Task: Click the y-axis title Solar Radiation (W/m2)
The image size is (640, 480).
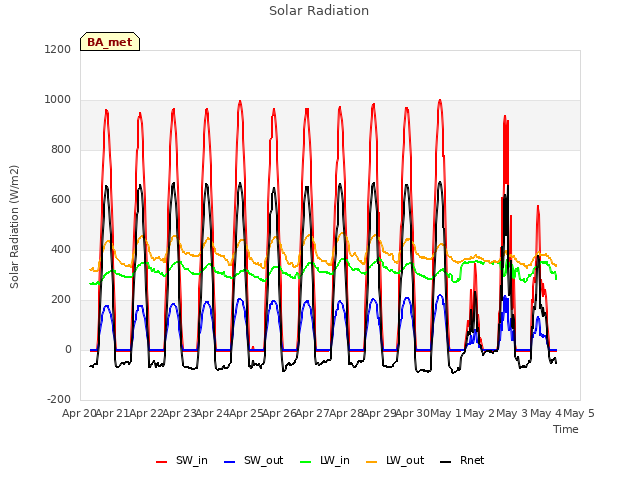Action: point(14,227)
